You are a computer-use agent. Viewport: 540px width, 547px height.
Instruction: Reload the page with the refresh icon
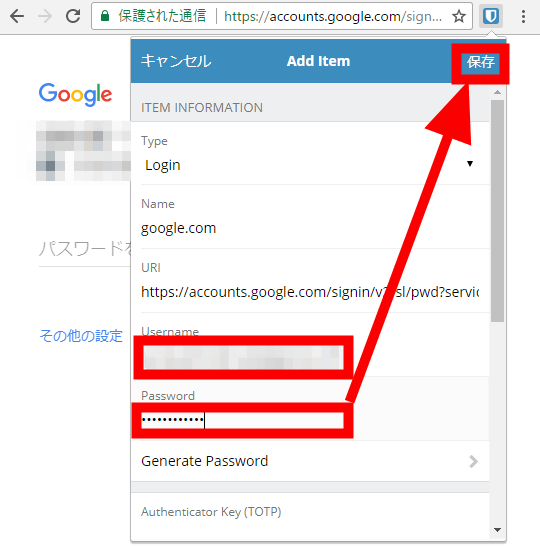point(73,16)
